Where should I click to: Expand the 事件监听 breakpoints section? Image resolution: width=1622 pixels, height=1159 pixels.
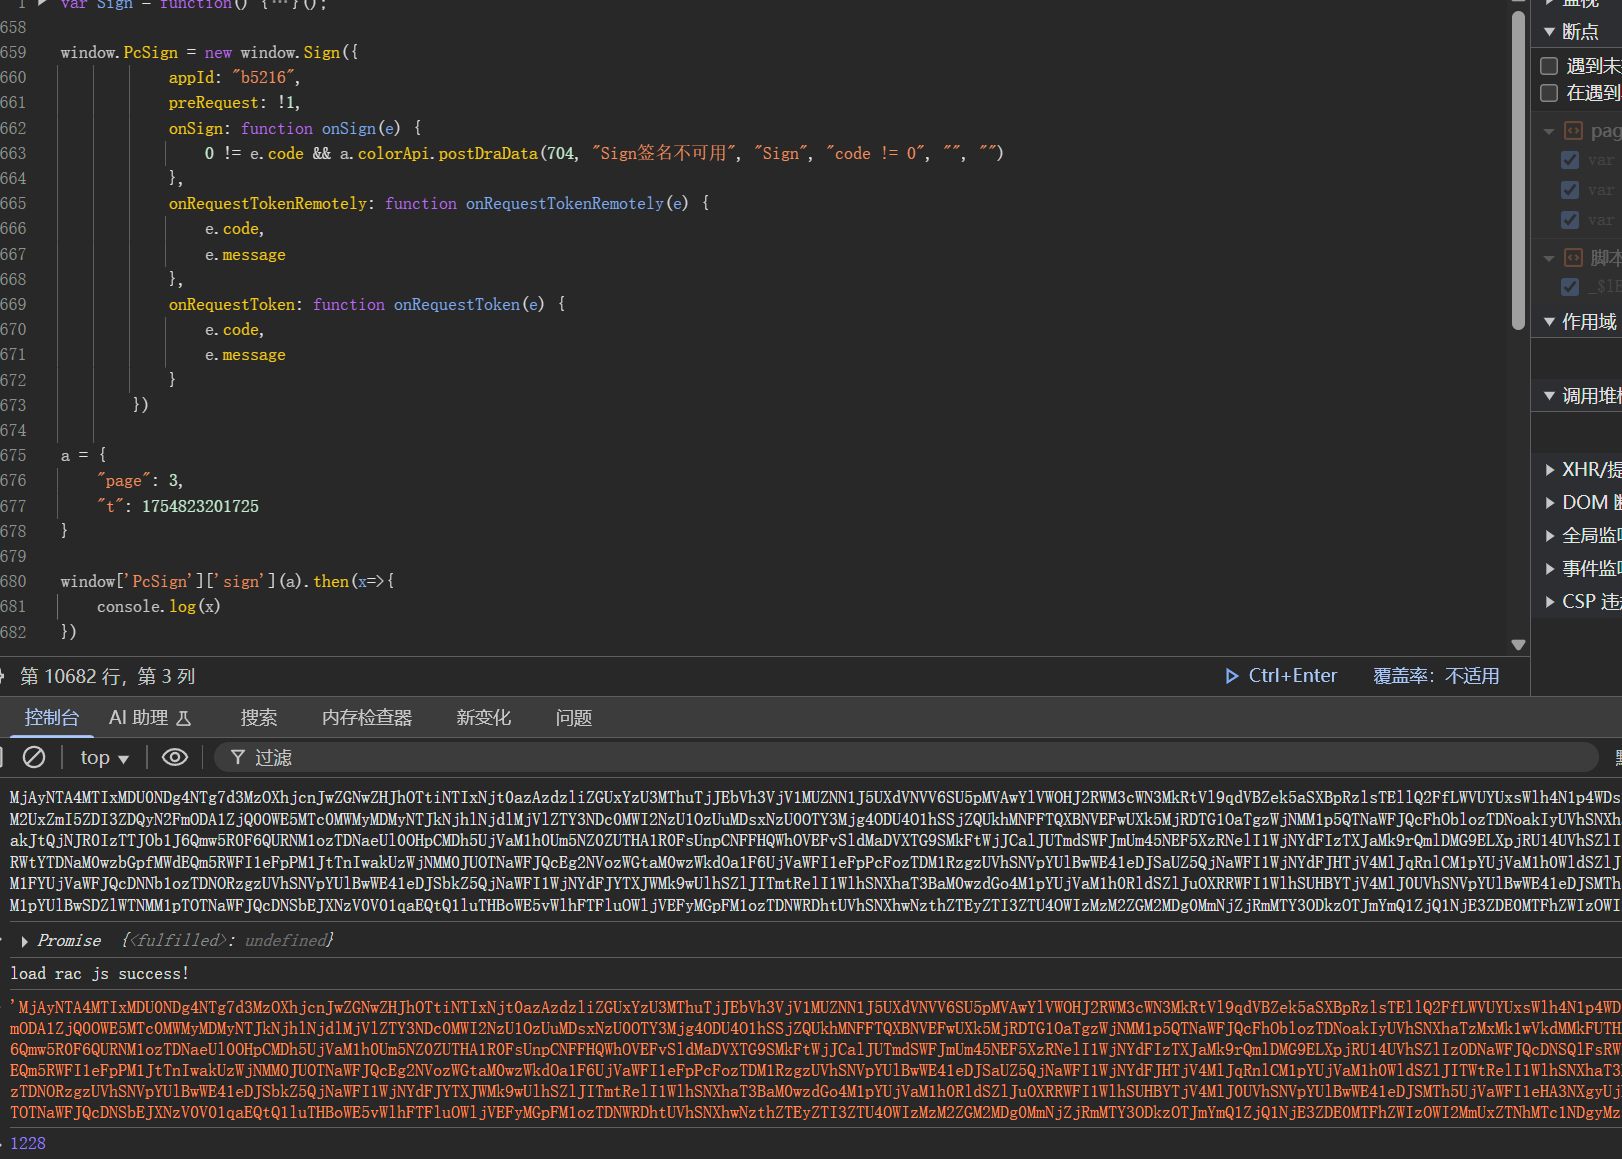(x=1550, y=568)
